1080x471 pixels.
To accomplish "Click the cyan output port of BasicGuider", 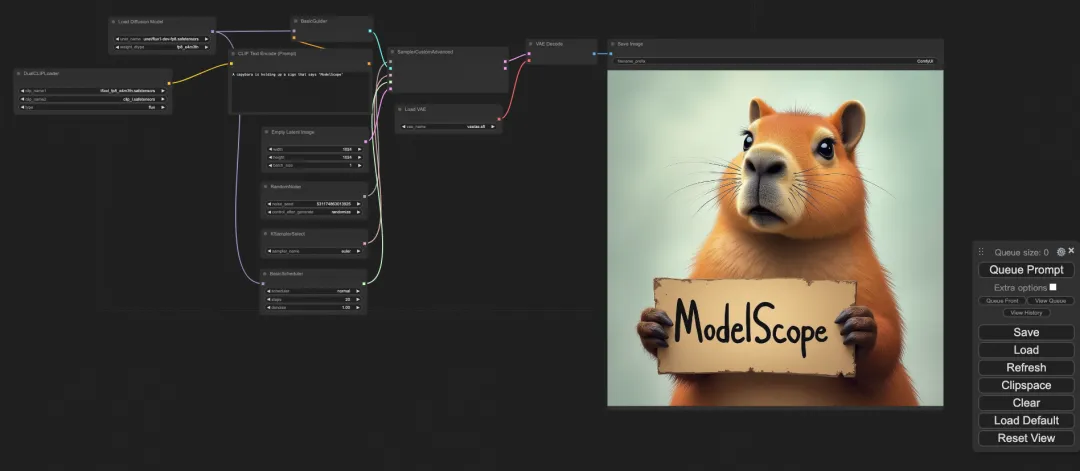I will pyautogui.click(x=370, y=31).
